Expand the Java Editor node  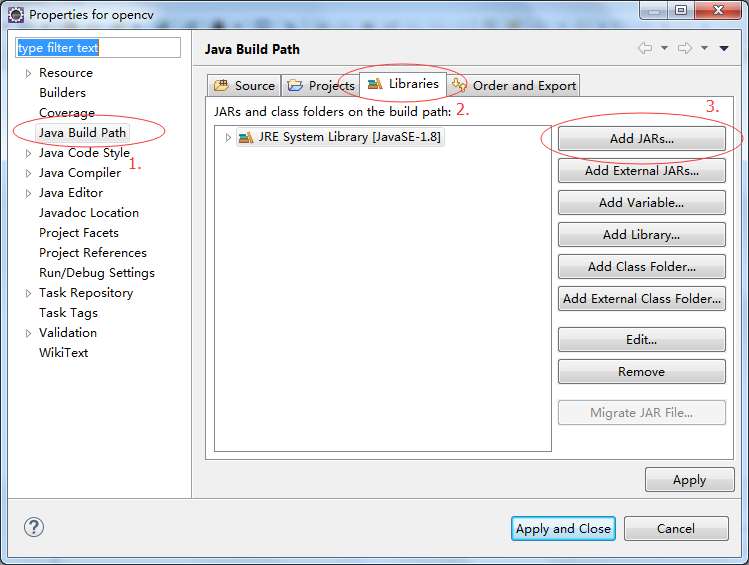[x=28, y=193]
